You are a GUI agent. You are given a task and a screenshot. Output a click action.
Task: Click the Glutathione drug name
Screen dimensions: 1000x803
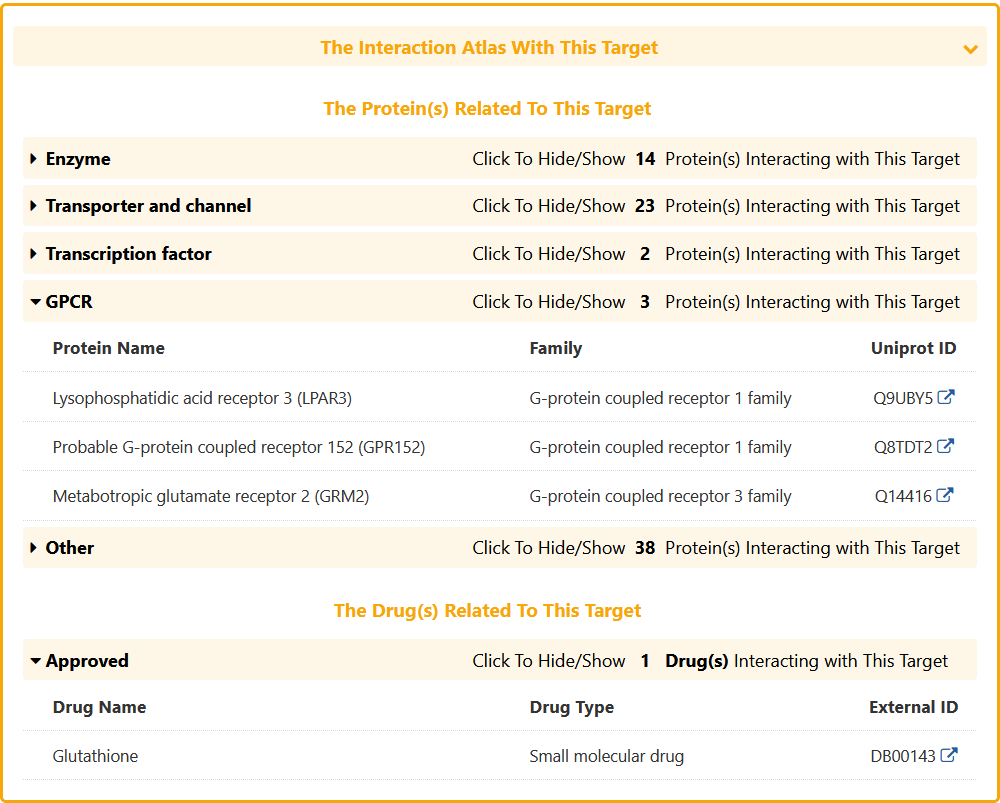tap(95, 756)
